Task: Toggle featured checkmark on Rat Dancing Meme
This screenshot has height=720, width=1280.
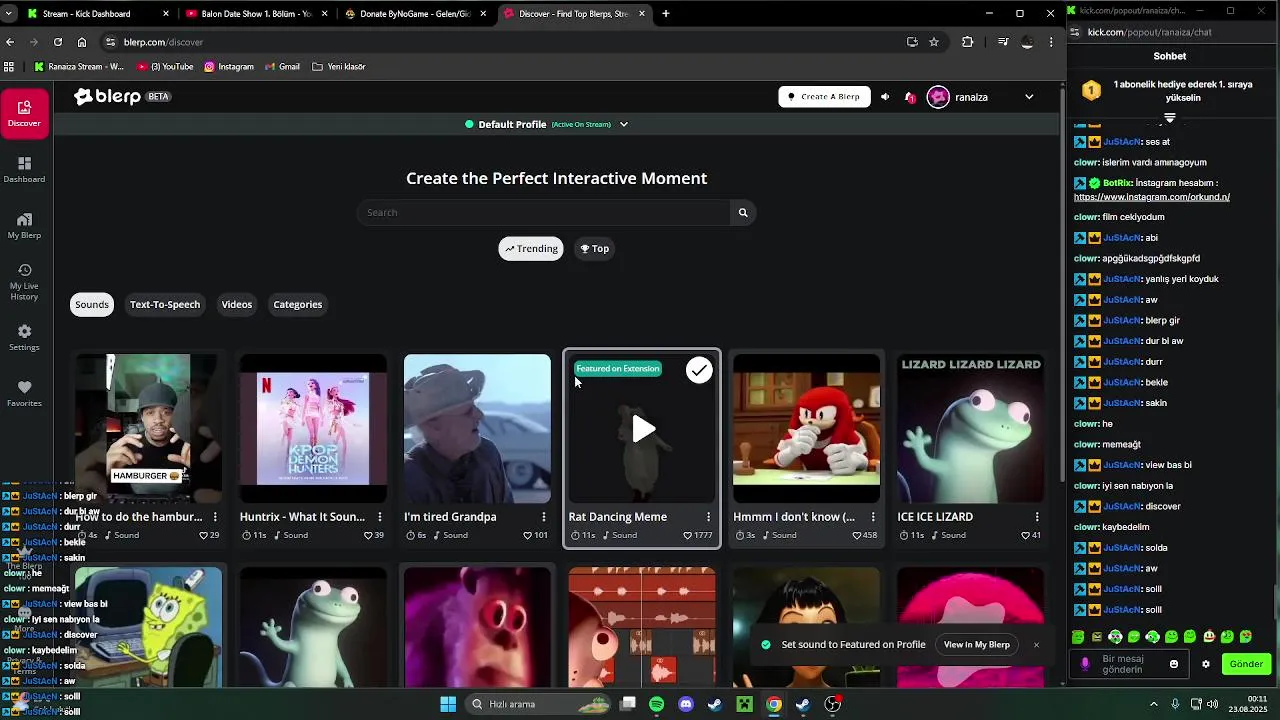Action: pyautogui.click(x=699, y=370)
